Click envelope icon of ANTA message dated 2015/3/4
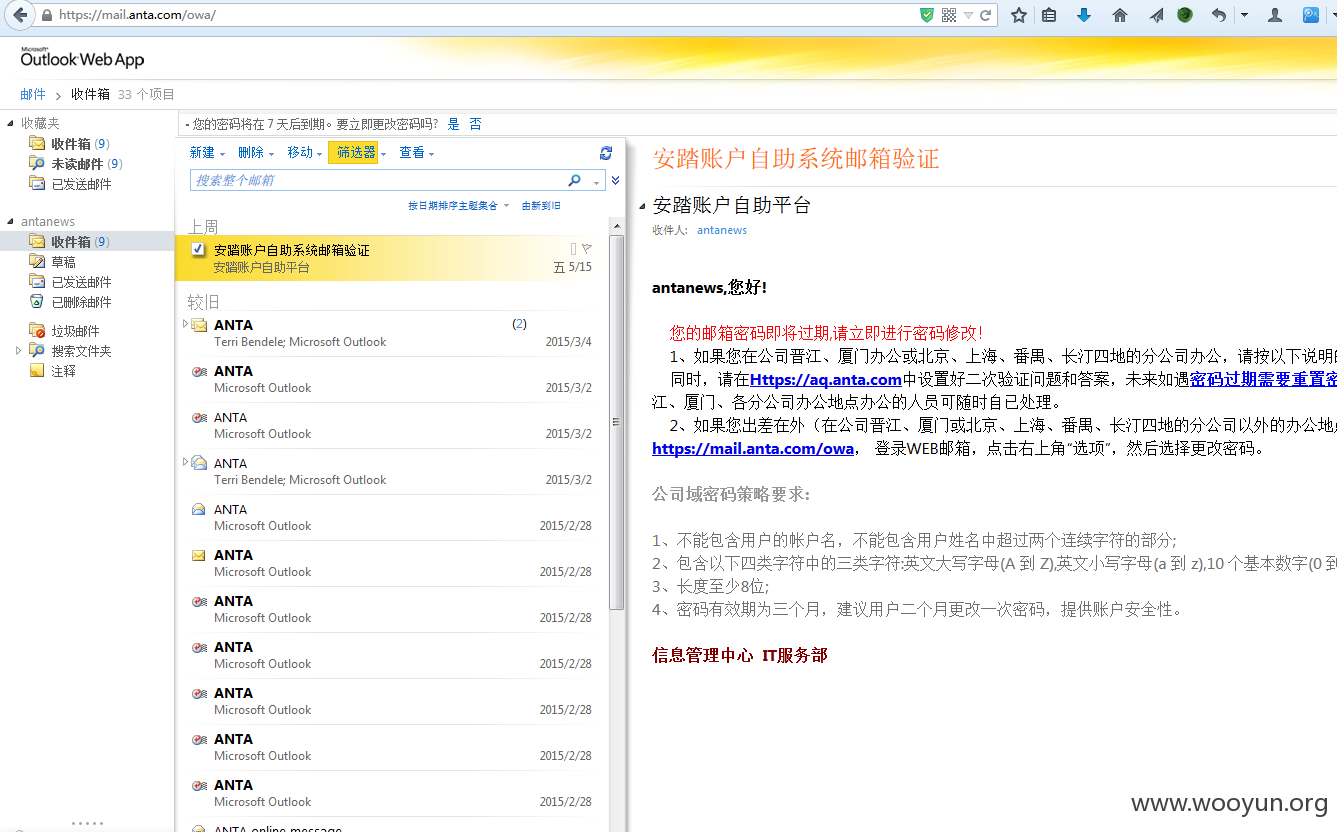 tap(200, 325)
